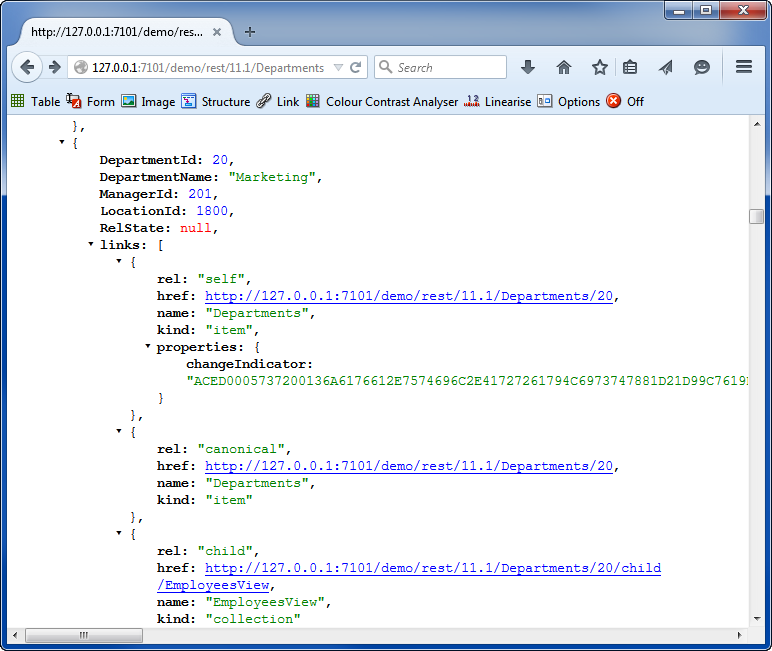This screenshot has height=651, width=772.
Task: Open the Downloads arrow icon
Action: pyautogui.click(x=528, y=67)
